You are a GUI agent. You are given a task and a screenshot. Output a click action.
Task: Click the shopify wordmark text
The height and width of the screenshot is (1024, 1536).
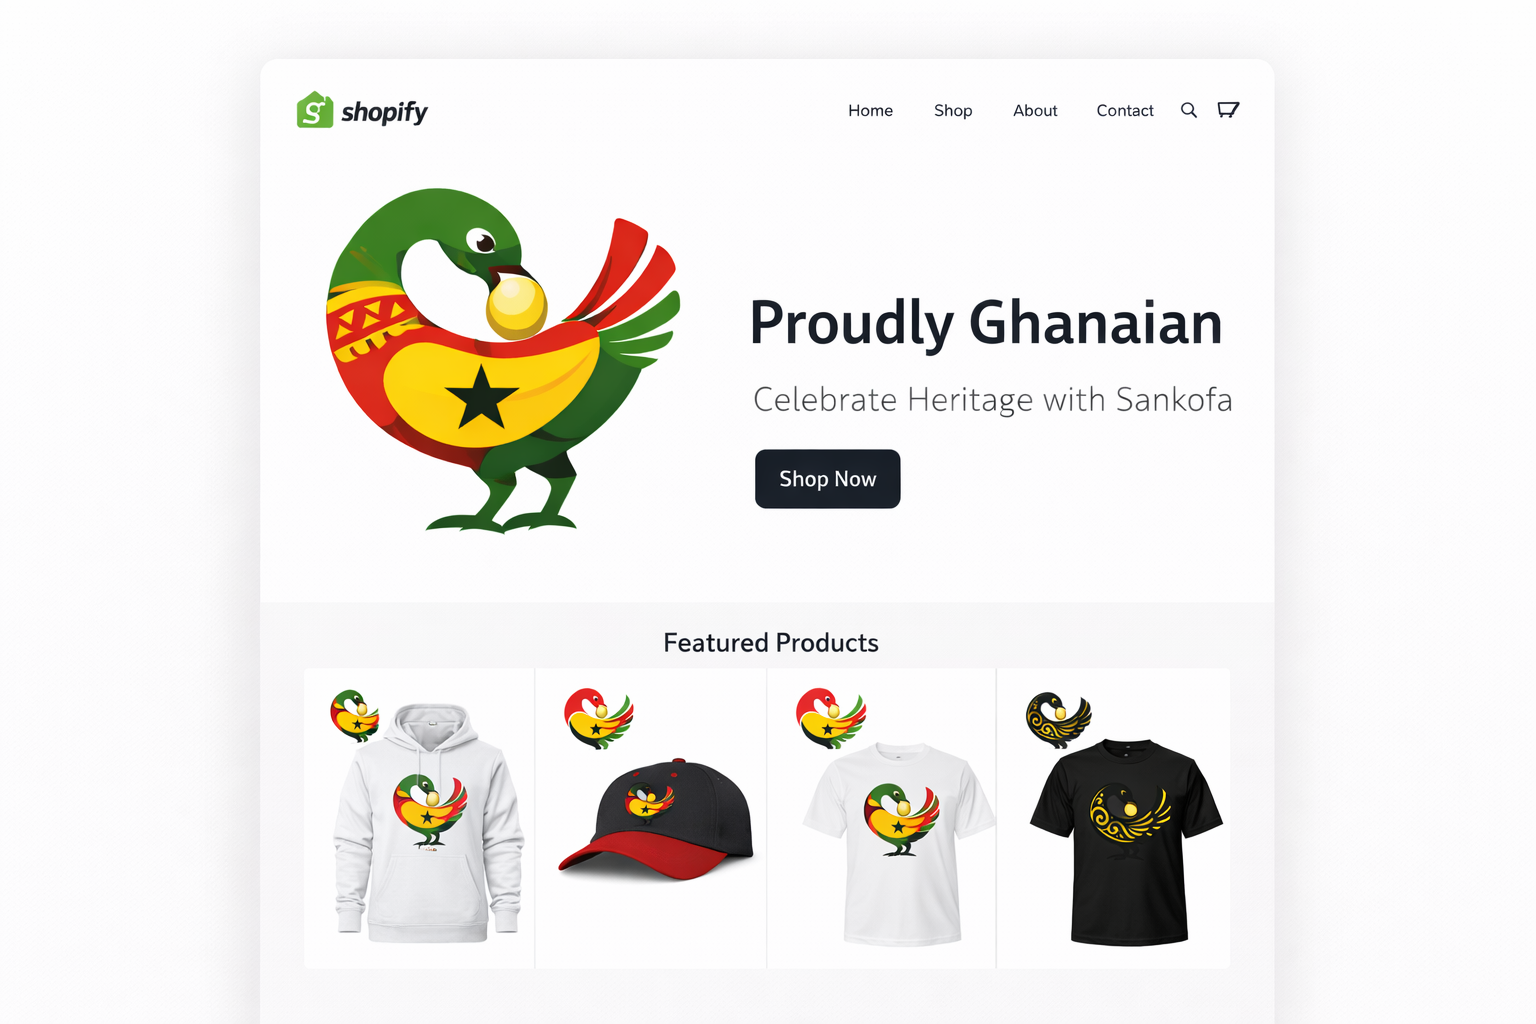tap(384, 112)
